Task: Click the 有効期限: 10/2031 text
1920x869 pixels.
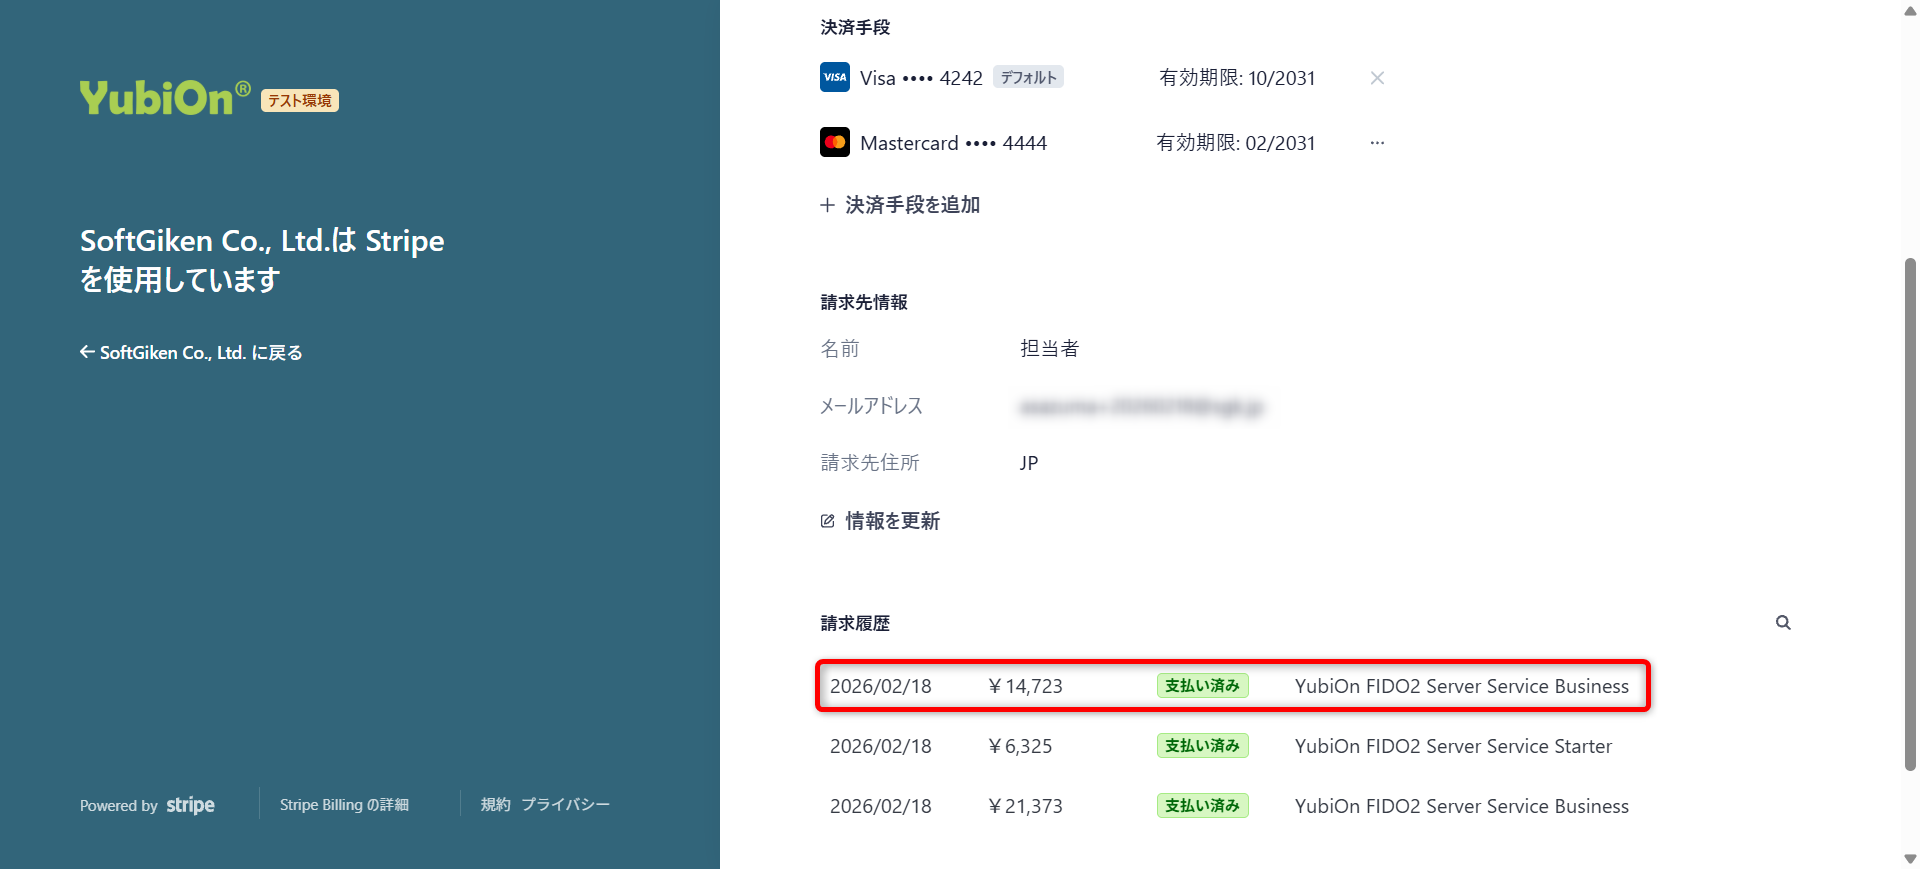Action: click(1237, 78)
